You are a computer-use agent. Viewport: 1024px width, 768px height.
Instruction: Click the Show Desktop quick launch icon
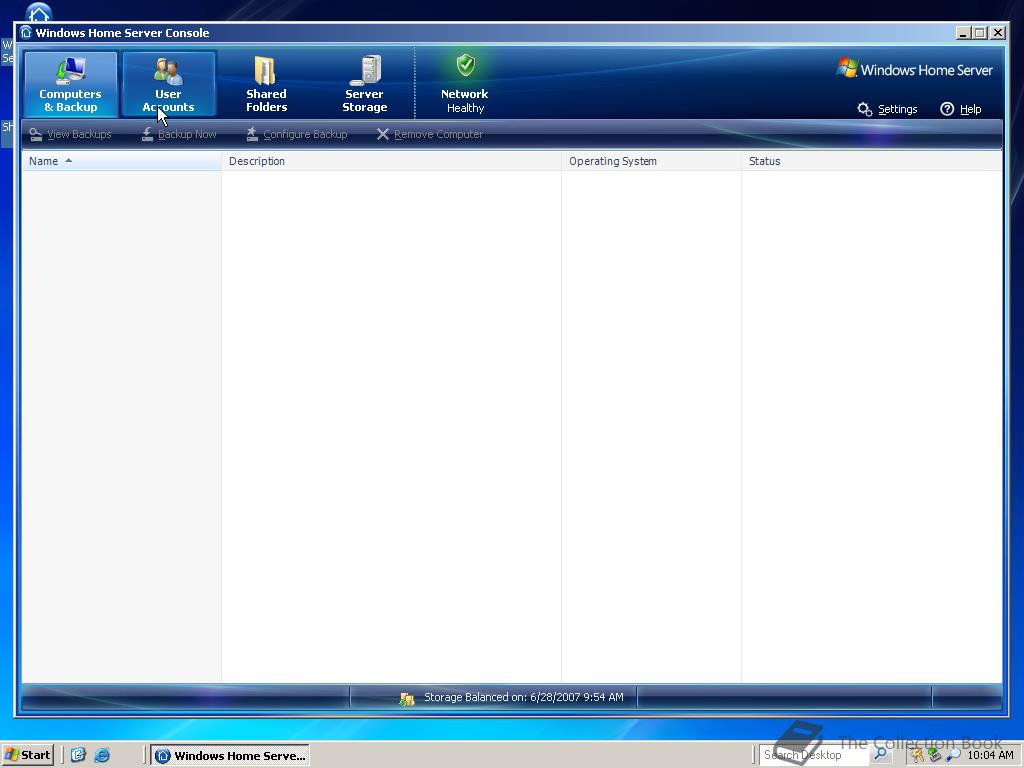[78, 755]
